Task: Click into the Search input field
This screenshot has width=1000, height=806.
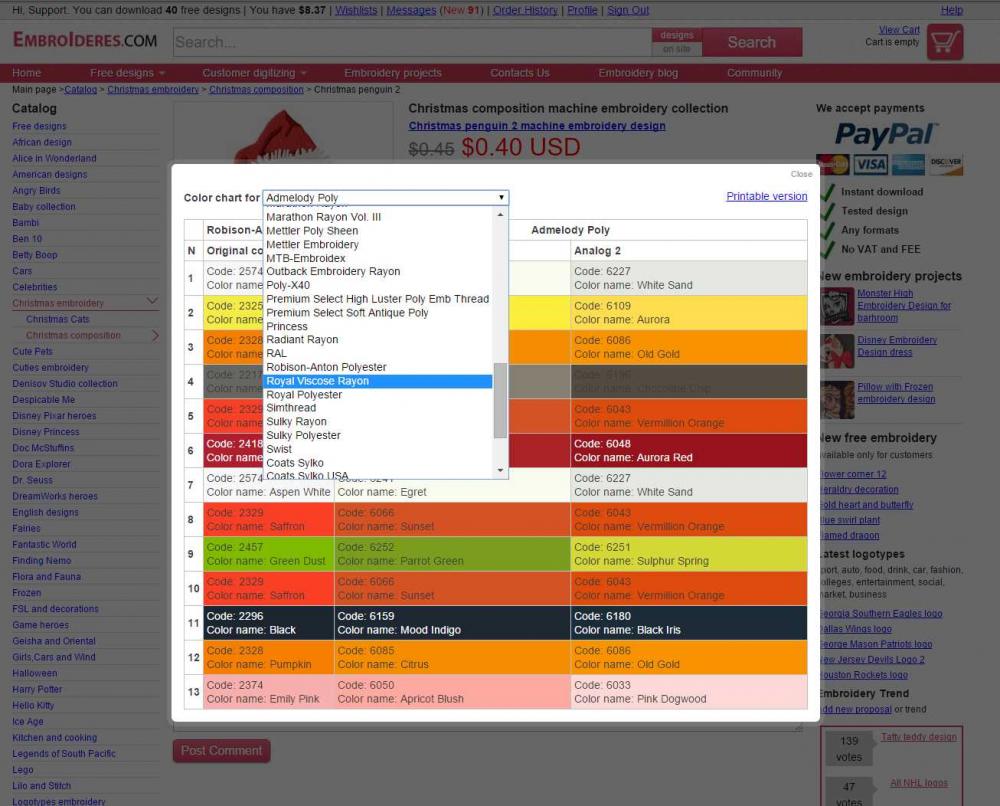Action: pos(410,42)
